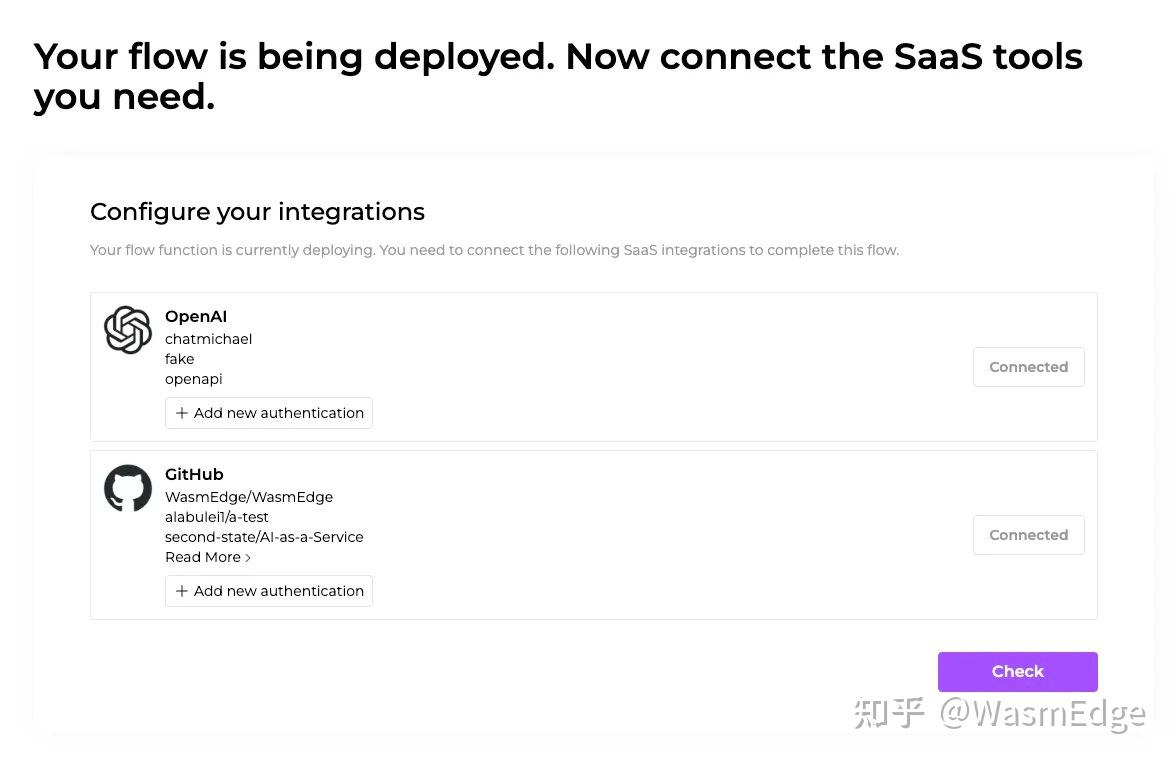Expand the GitHub list with Read More
Image resolution: width=1175 pixels, height=765 pixels.
(x=207, y=557)
